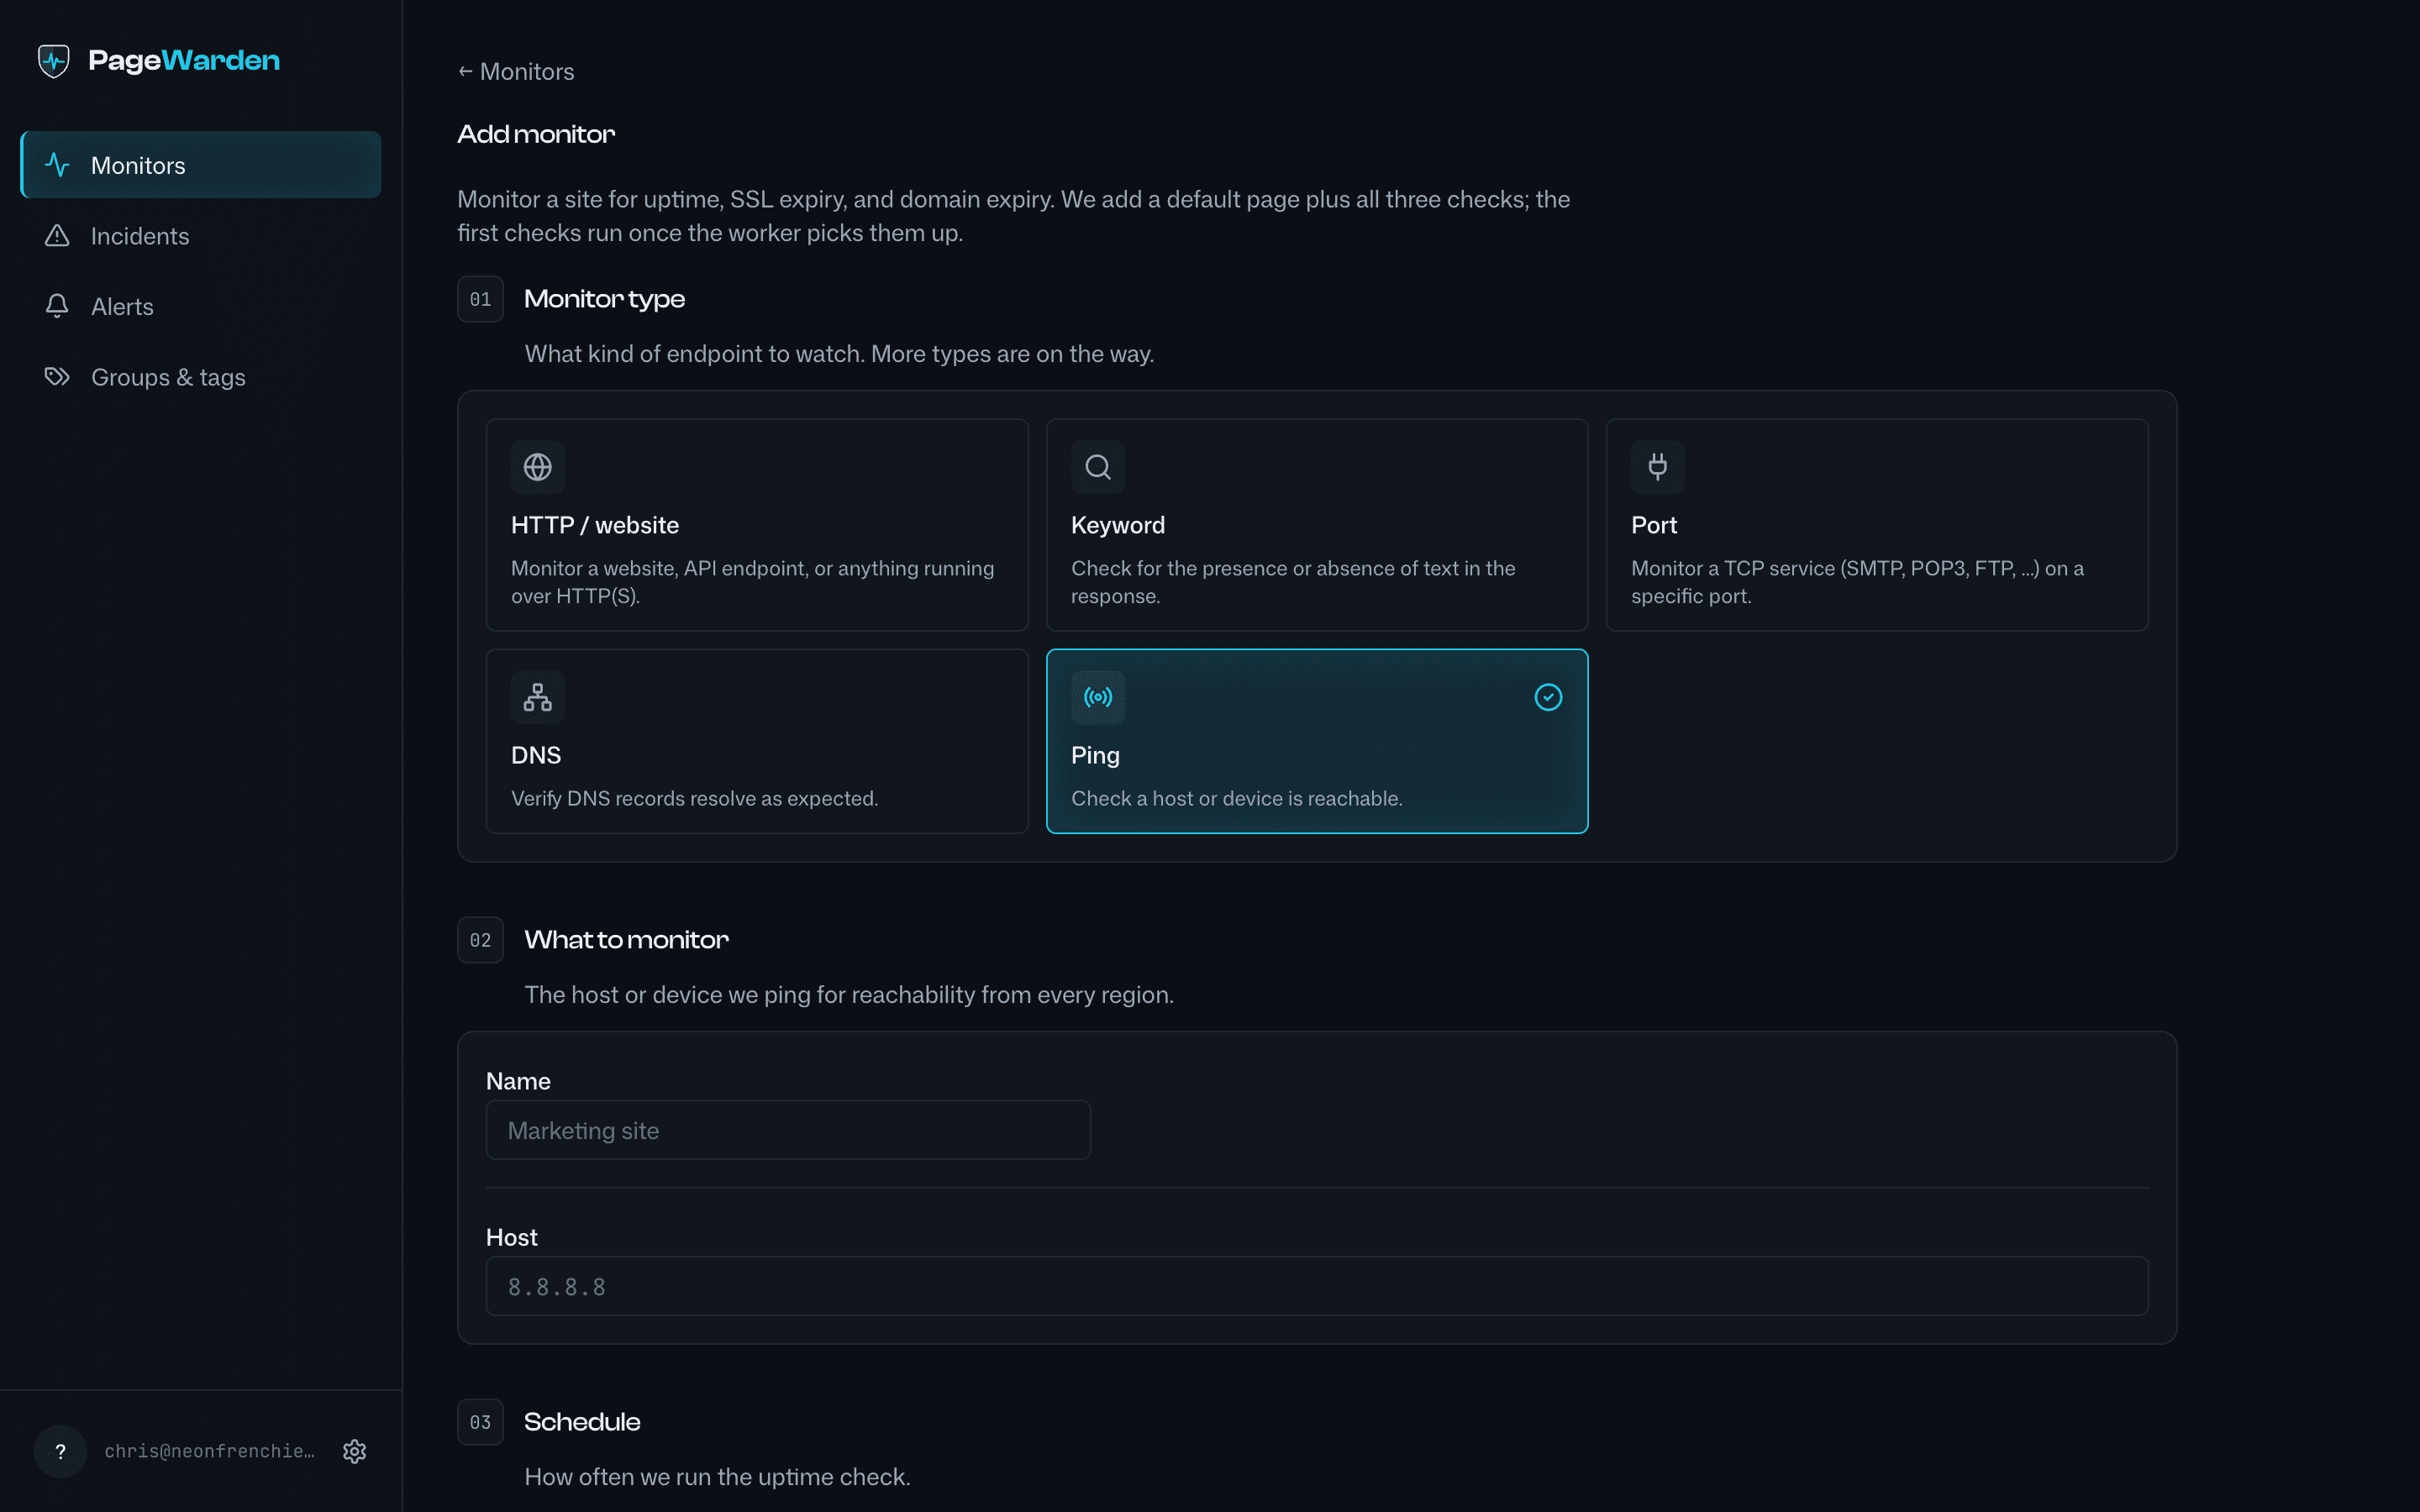Choose the Keyword monitor type card
Image resolution: width=2420 pixels, height=1512 pixels.
[1317, 525]
